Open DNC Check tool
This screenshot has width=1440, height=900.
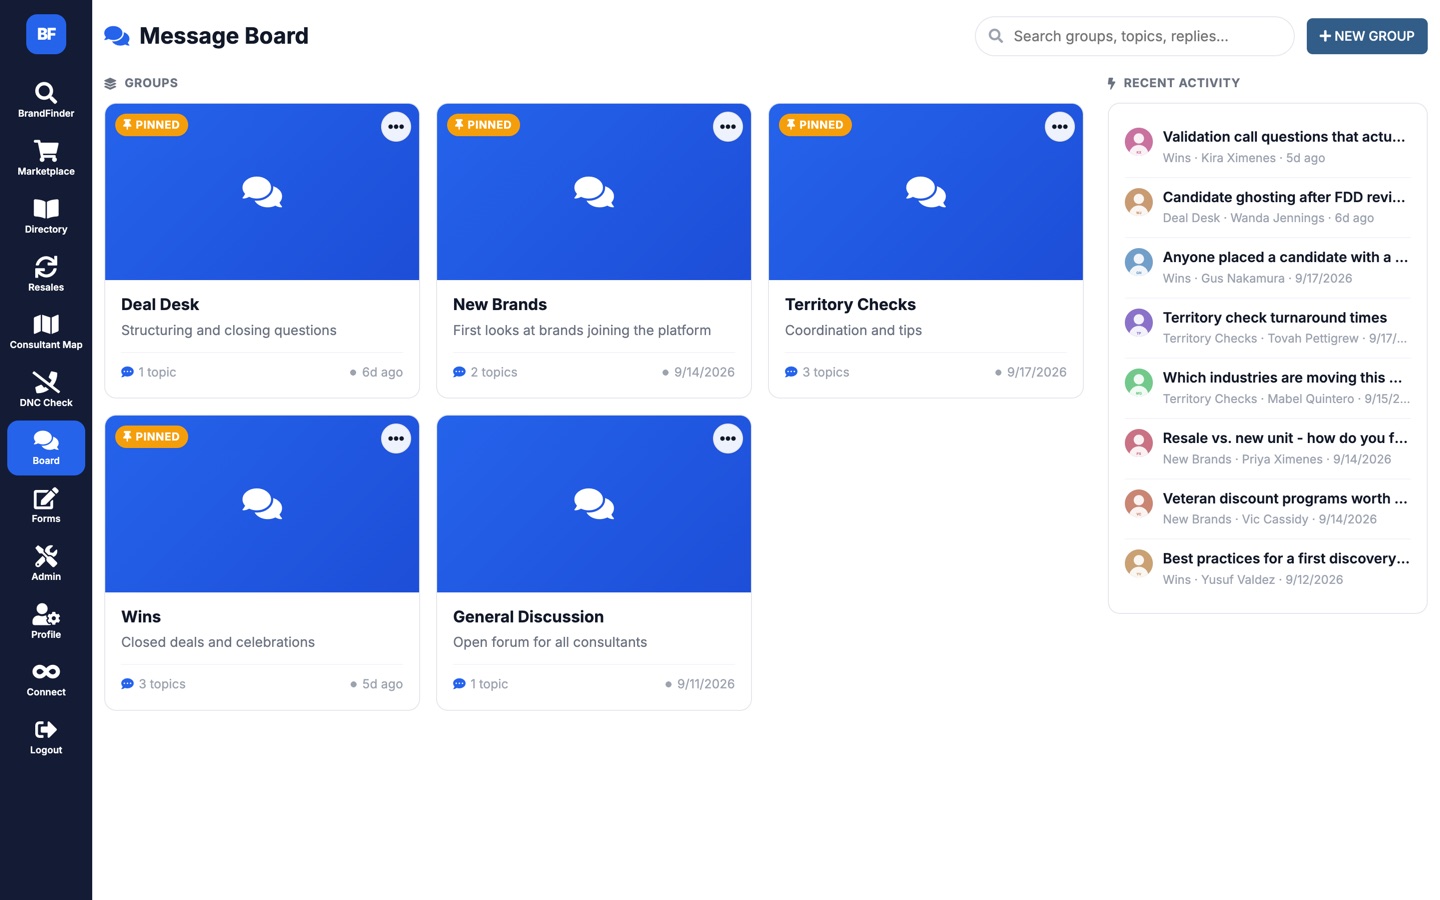click(46, 391)
